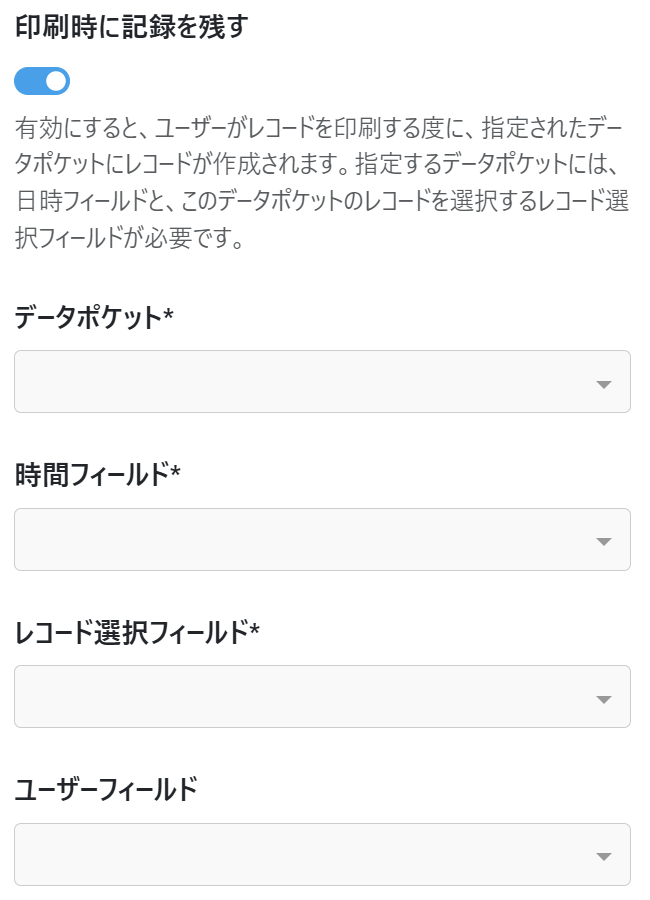Click the データポケット dropdown arrow icon
The image size is (650, 900).
pos(603,384)
